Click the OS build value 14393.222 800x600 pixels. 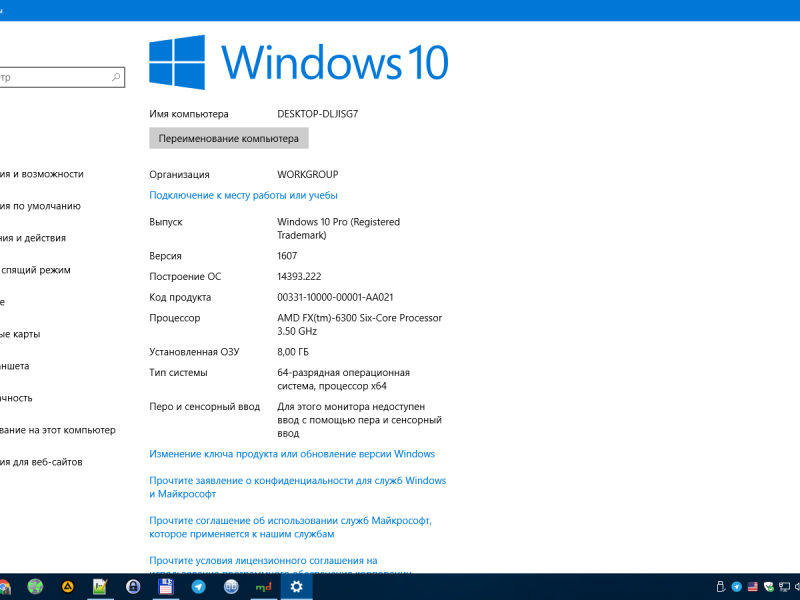tap(299, 277)
